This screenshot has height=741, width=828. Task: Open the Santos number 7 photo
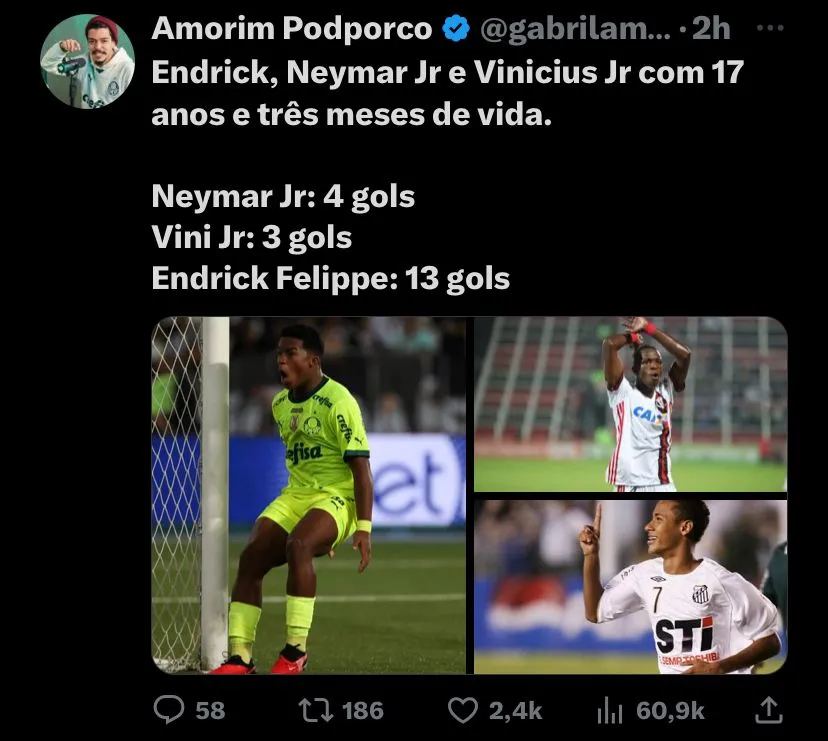[x=631, y=587]
